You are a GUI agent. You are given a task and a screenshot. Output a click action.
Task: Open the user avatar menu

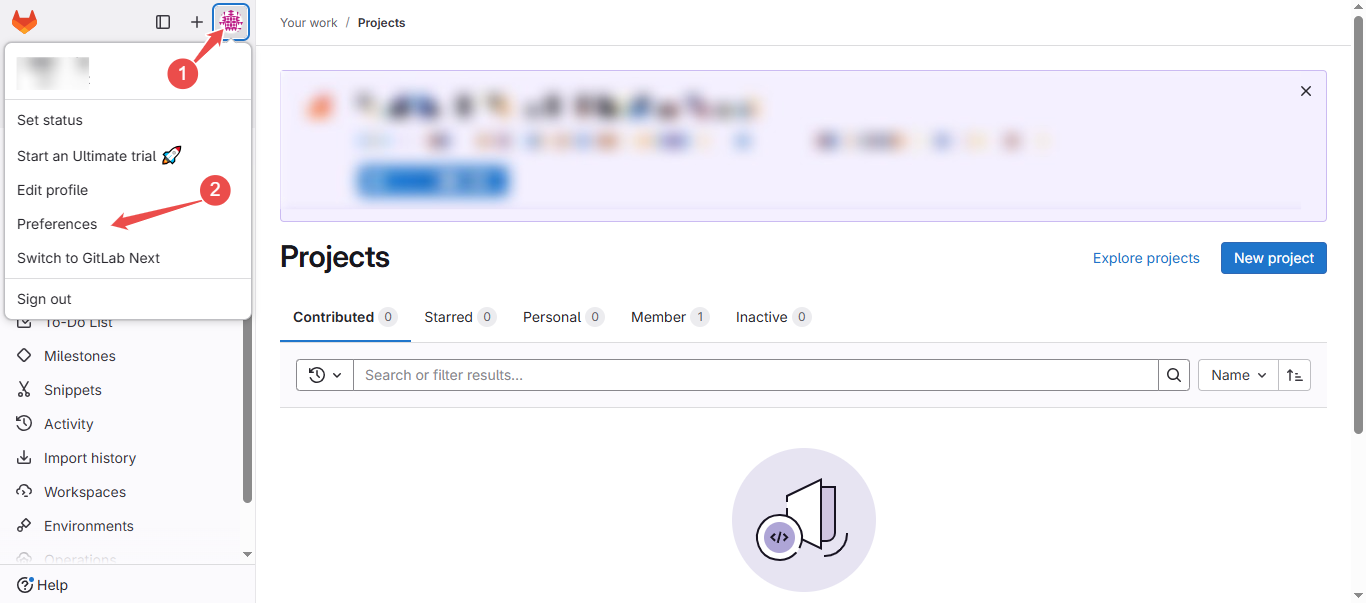[x=231, y=21]
